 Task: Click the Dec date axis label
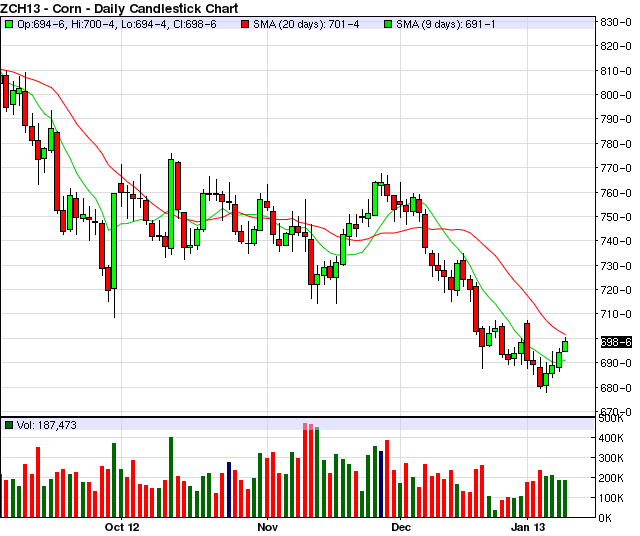point(401,527)
